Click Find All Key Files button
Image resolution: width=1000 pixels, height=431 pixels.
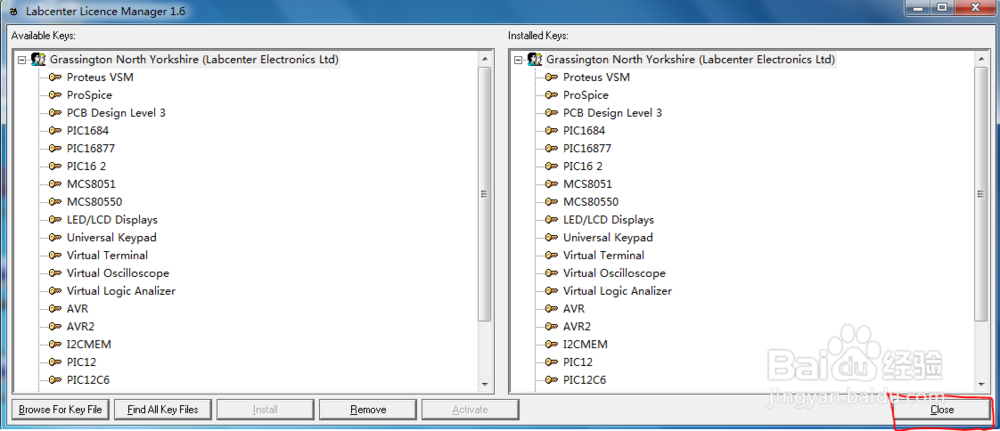[163, 409]
